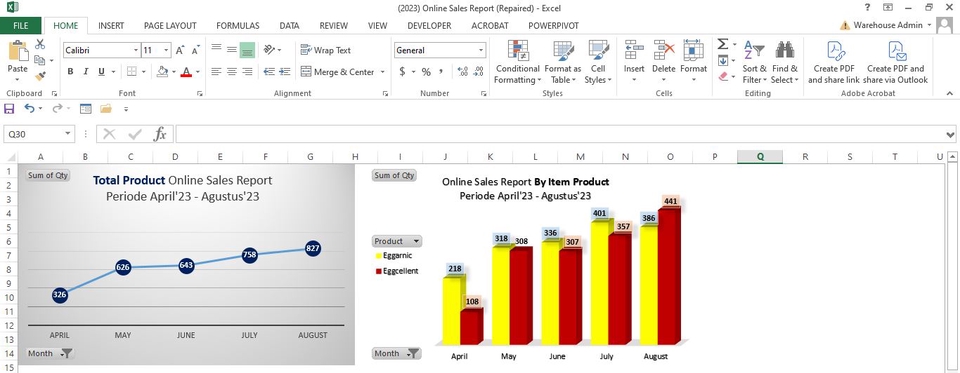960x373 pixels.
Task: Click Increase Decimal icon
Action: click(x=463, y=72)
